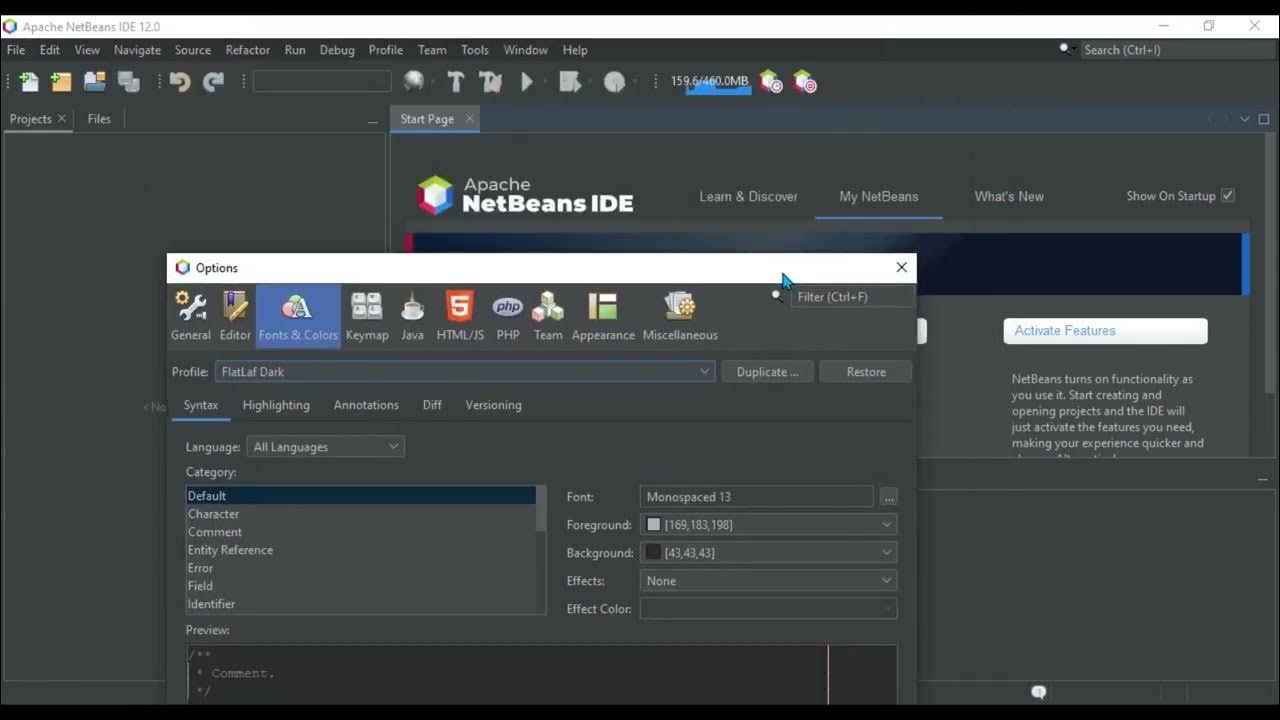
Task: Click the Debug Project icon
Action: coord(571,82)
